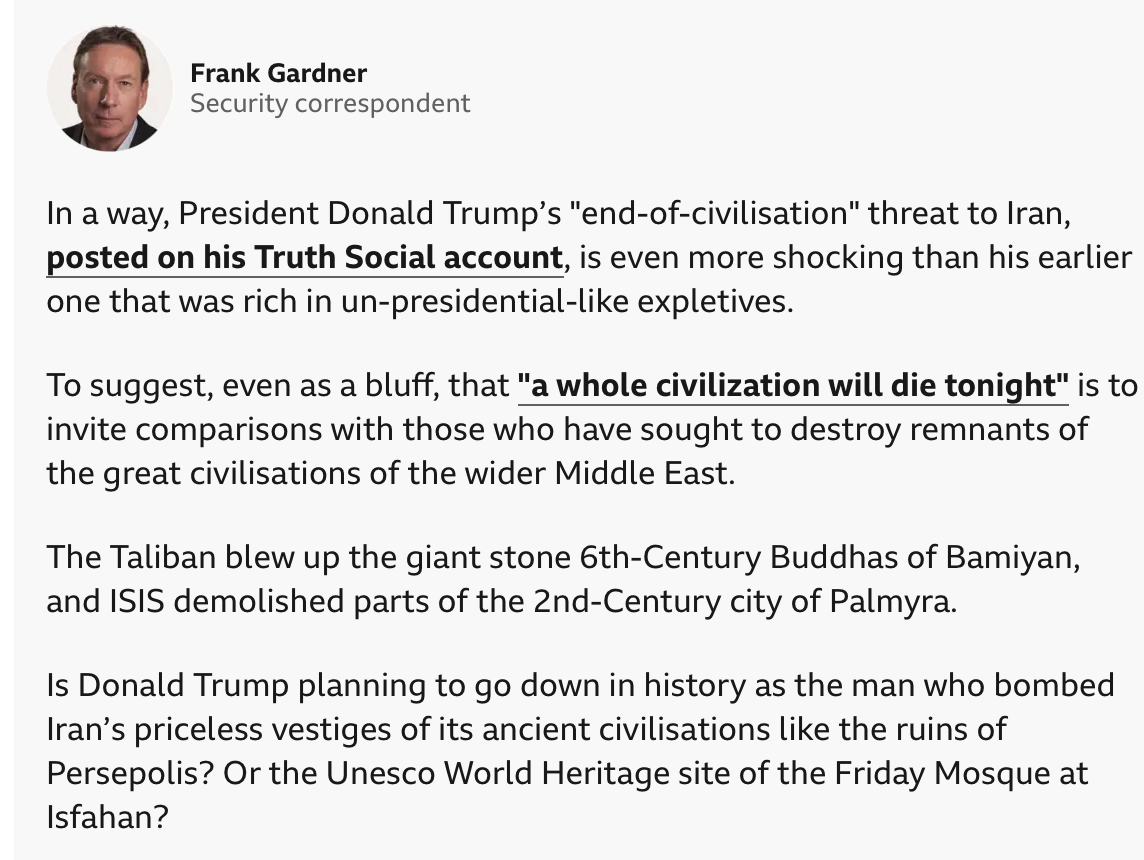Click the Frank Gardner author name
The image size is (1144, 860).
[278, 73]
